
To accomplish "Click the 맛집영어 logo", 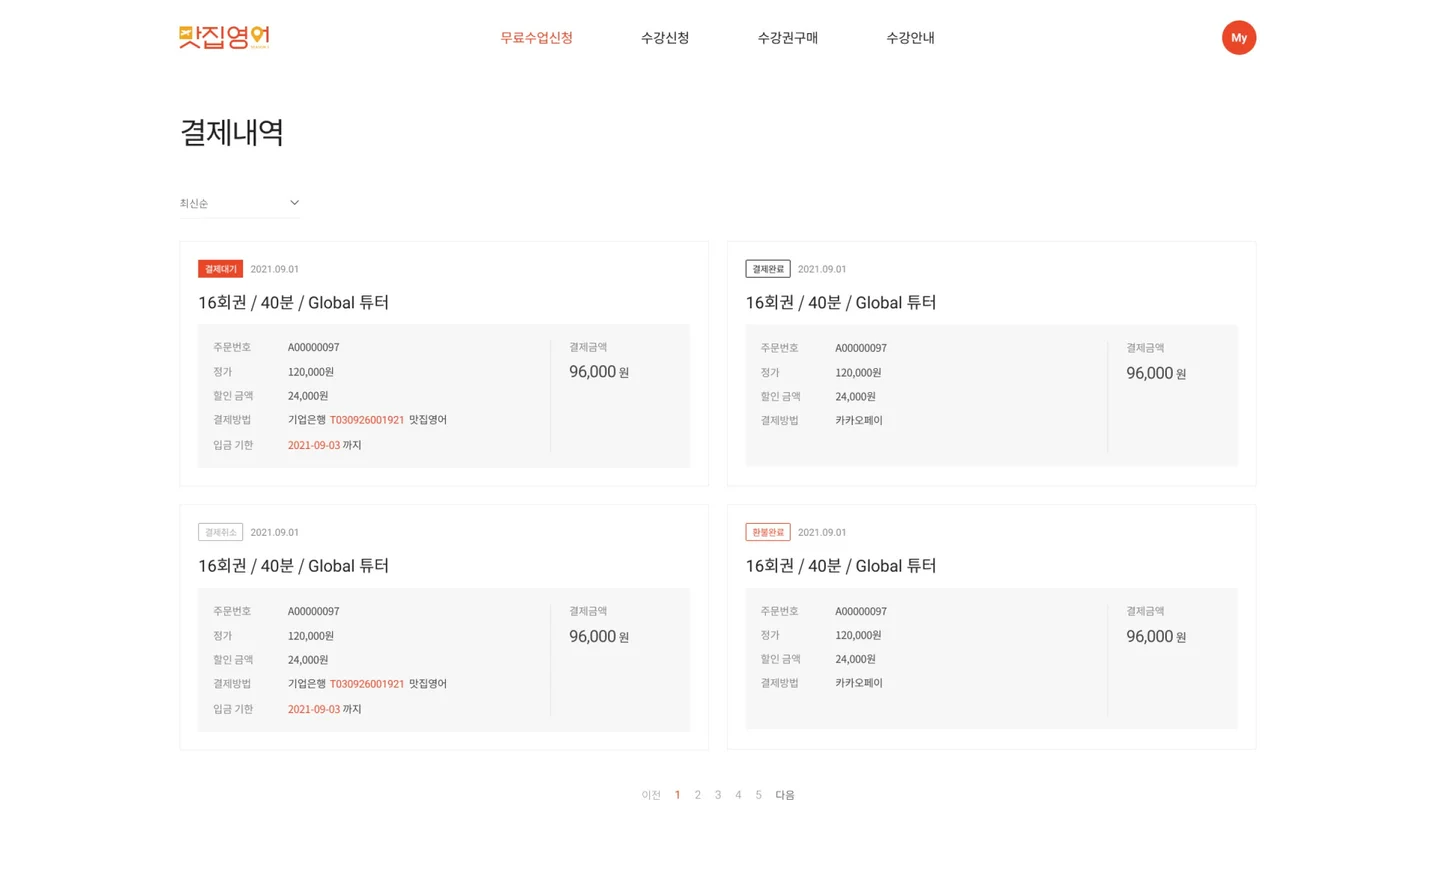I will point(224,37).
